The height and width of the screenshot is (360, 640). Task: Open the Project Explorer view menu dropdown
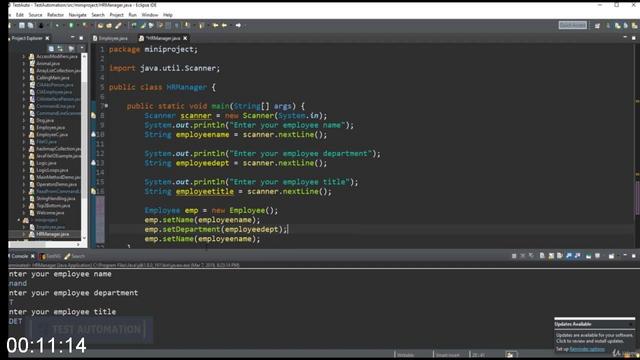click(x=82, y=49)
